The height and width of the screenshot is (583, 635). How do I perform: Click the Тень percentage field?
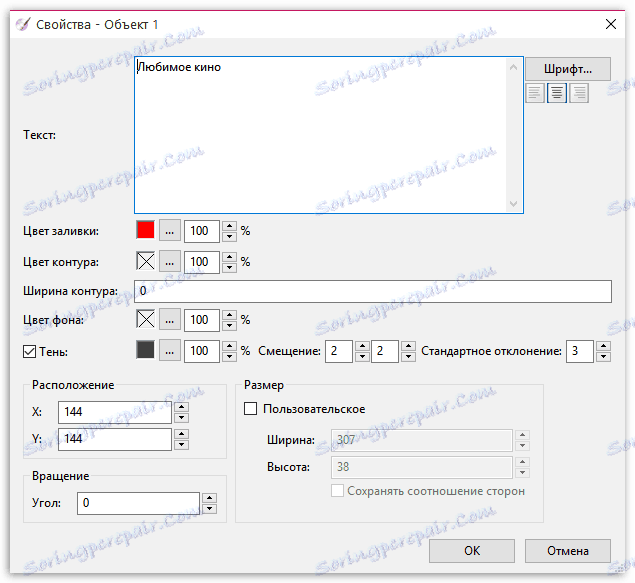click(x=202, y=351)
